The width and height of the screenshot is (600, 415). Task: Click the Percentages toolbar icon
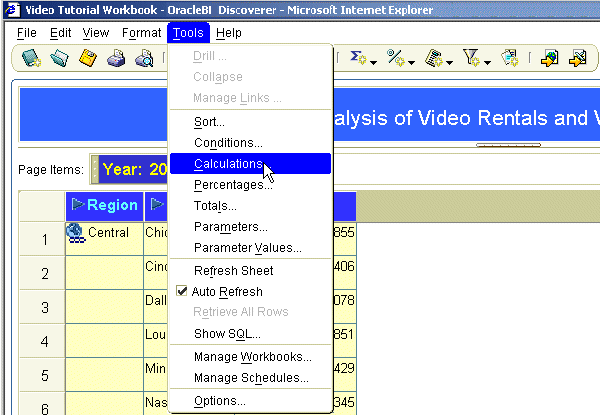point(395,58)
